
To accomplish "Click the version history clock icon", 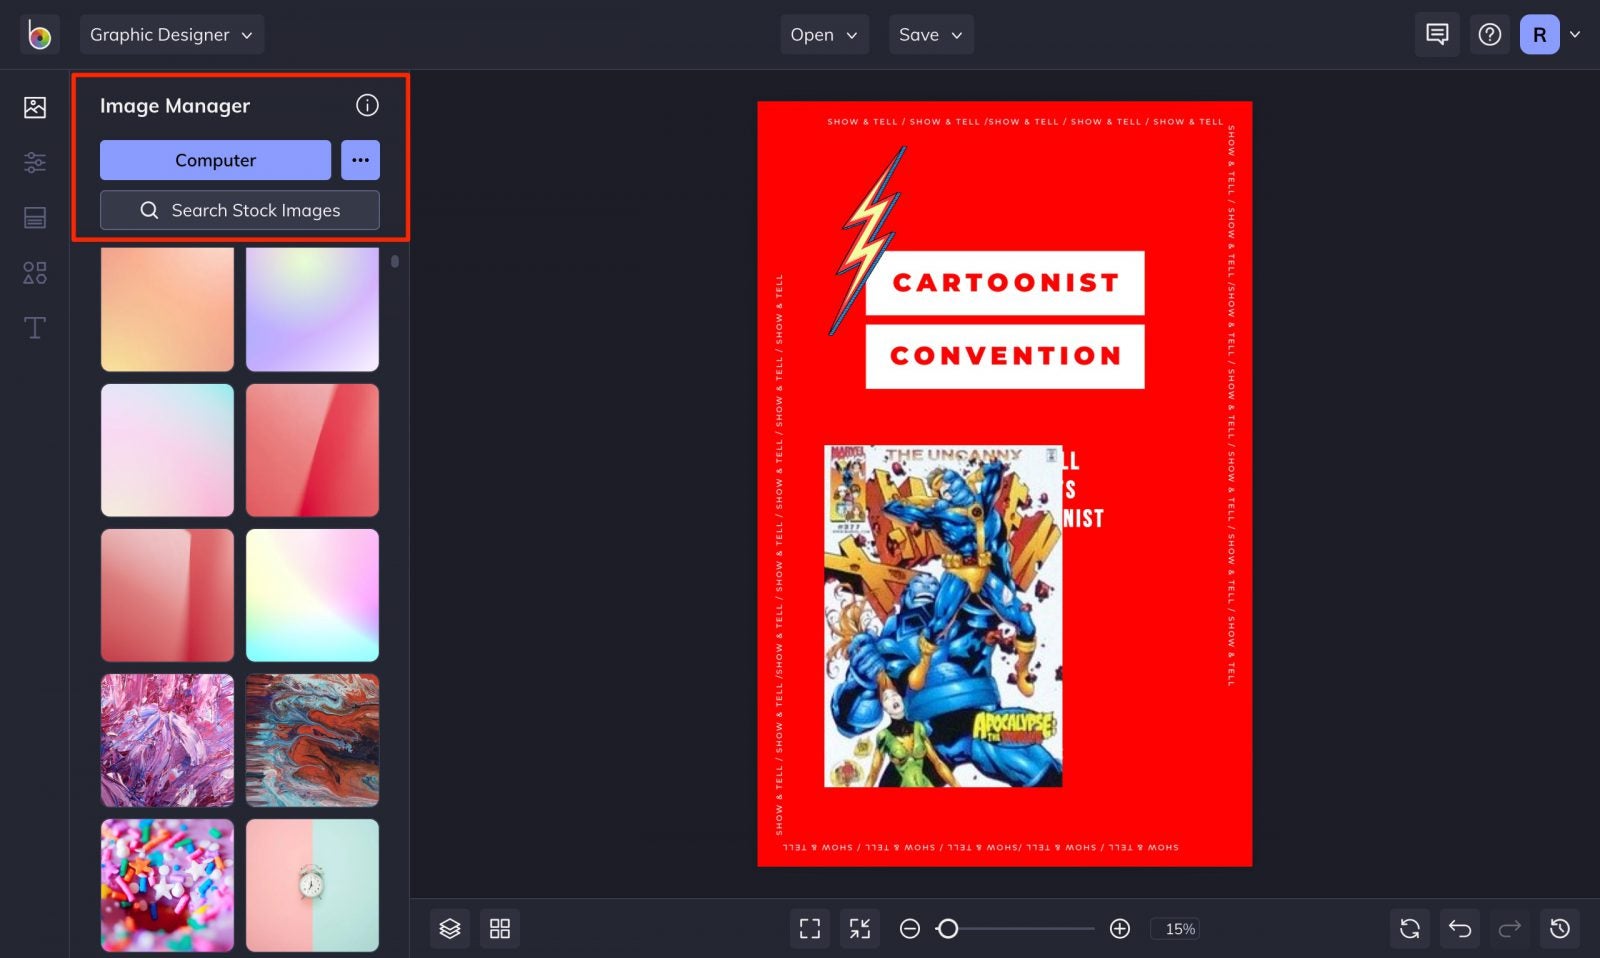I will tap(1558, 928).
